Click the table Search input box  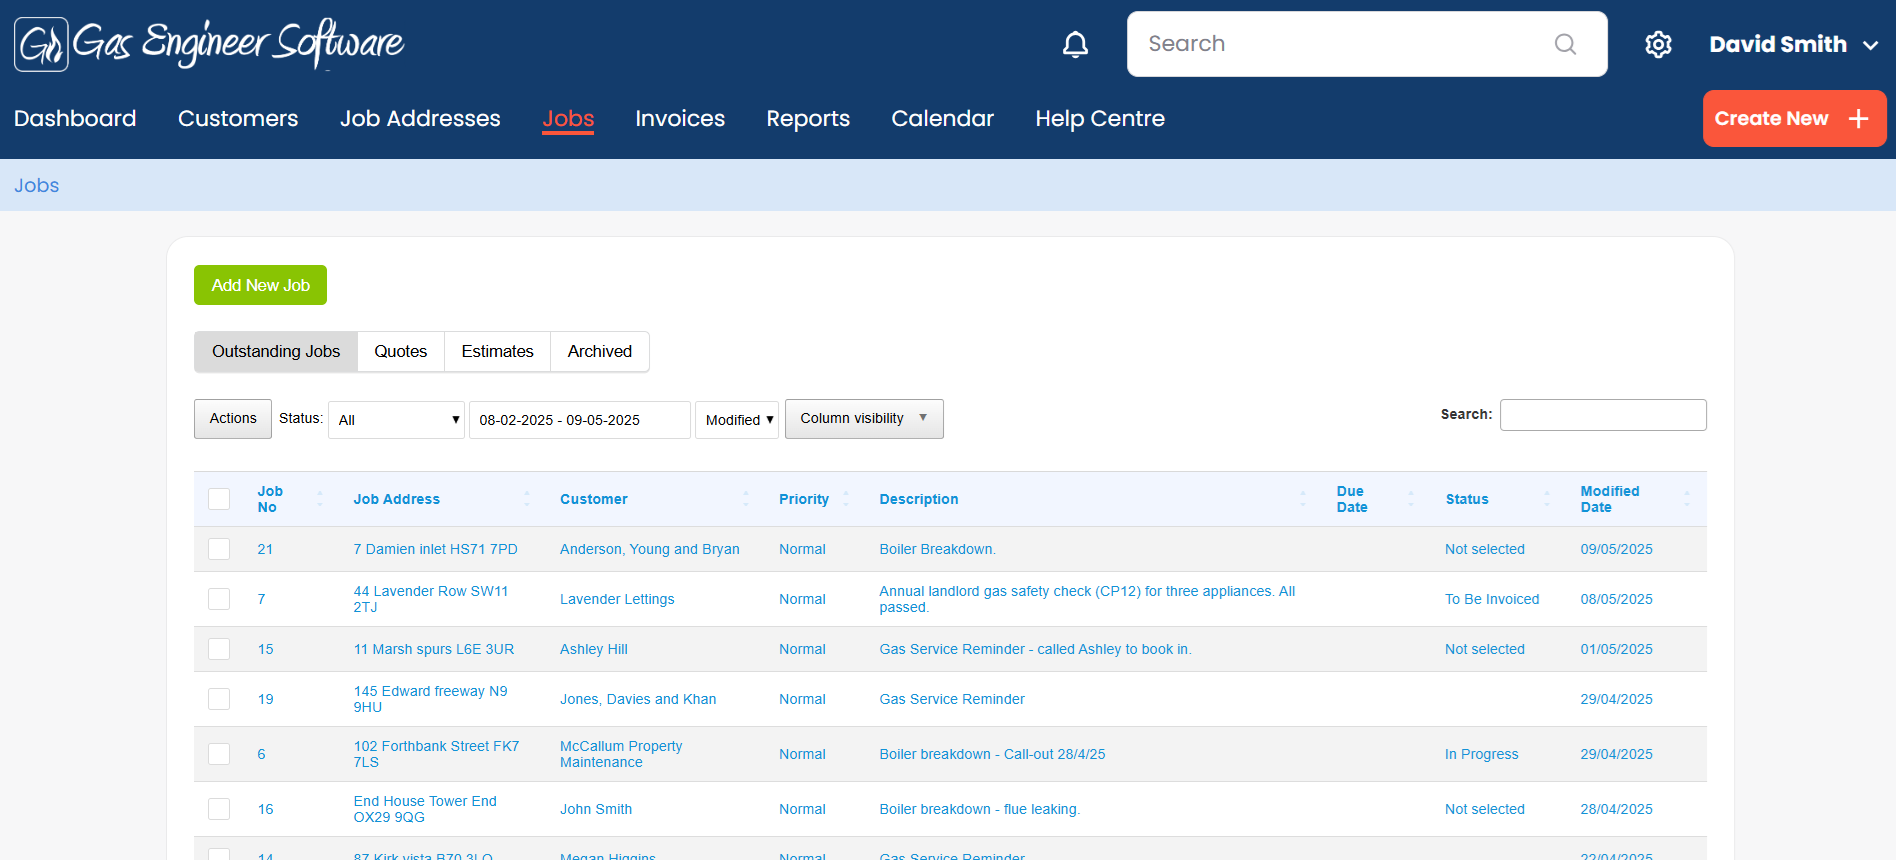pyautogui.click(x=1602, y=415)
